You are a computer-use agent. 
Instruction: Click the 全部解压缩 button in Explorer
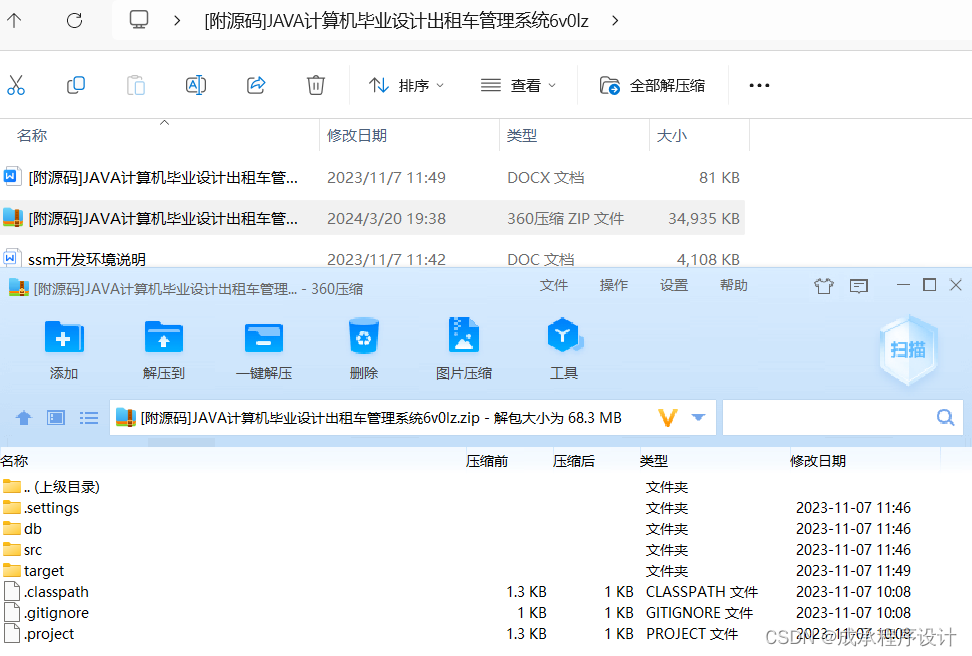point(652,85)
